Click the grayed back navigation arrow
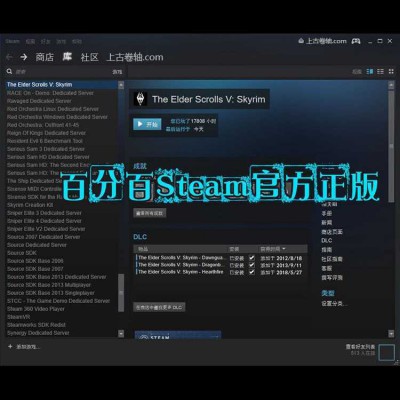The image size is (400, 400). (9, 57)
